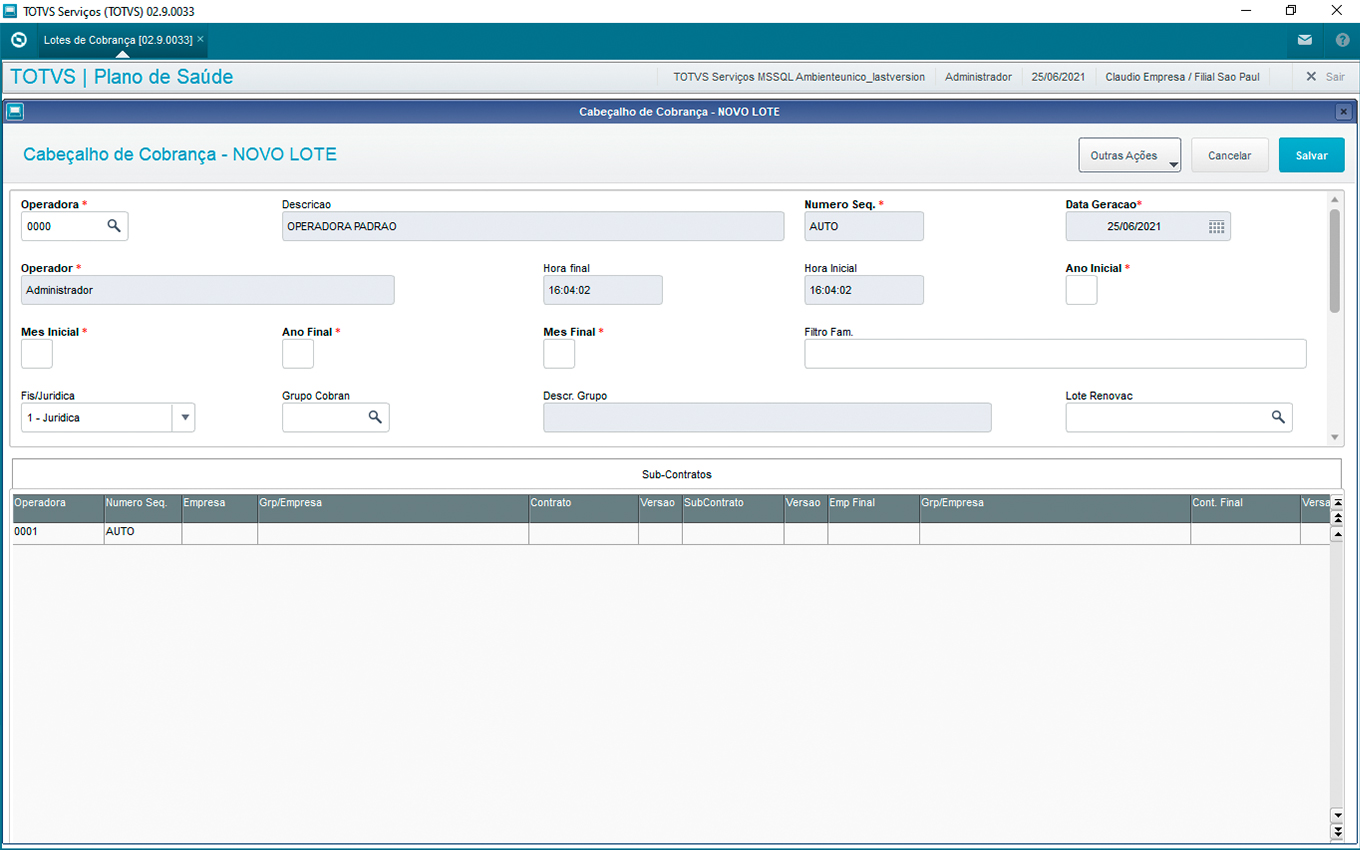Click the Filtro Fam. text field
1360x850 pixels.
pos(1054,354)
